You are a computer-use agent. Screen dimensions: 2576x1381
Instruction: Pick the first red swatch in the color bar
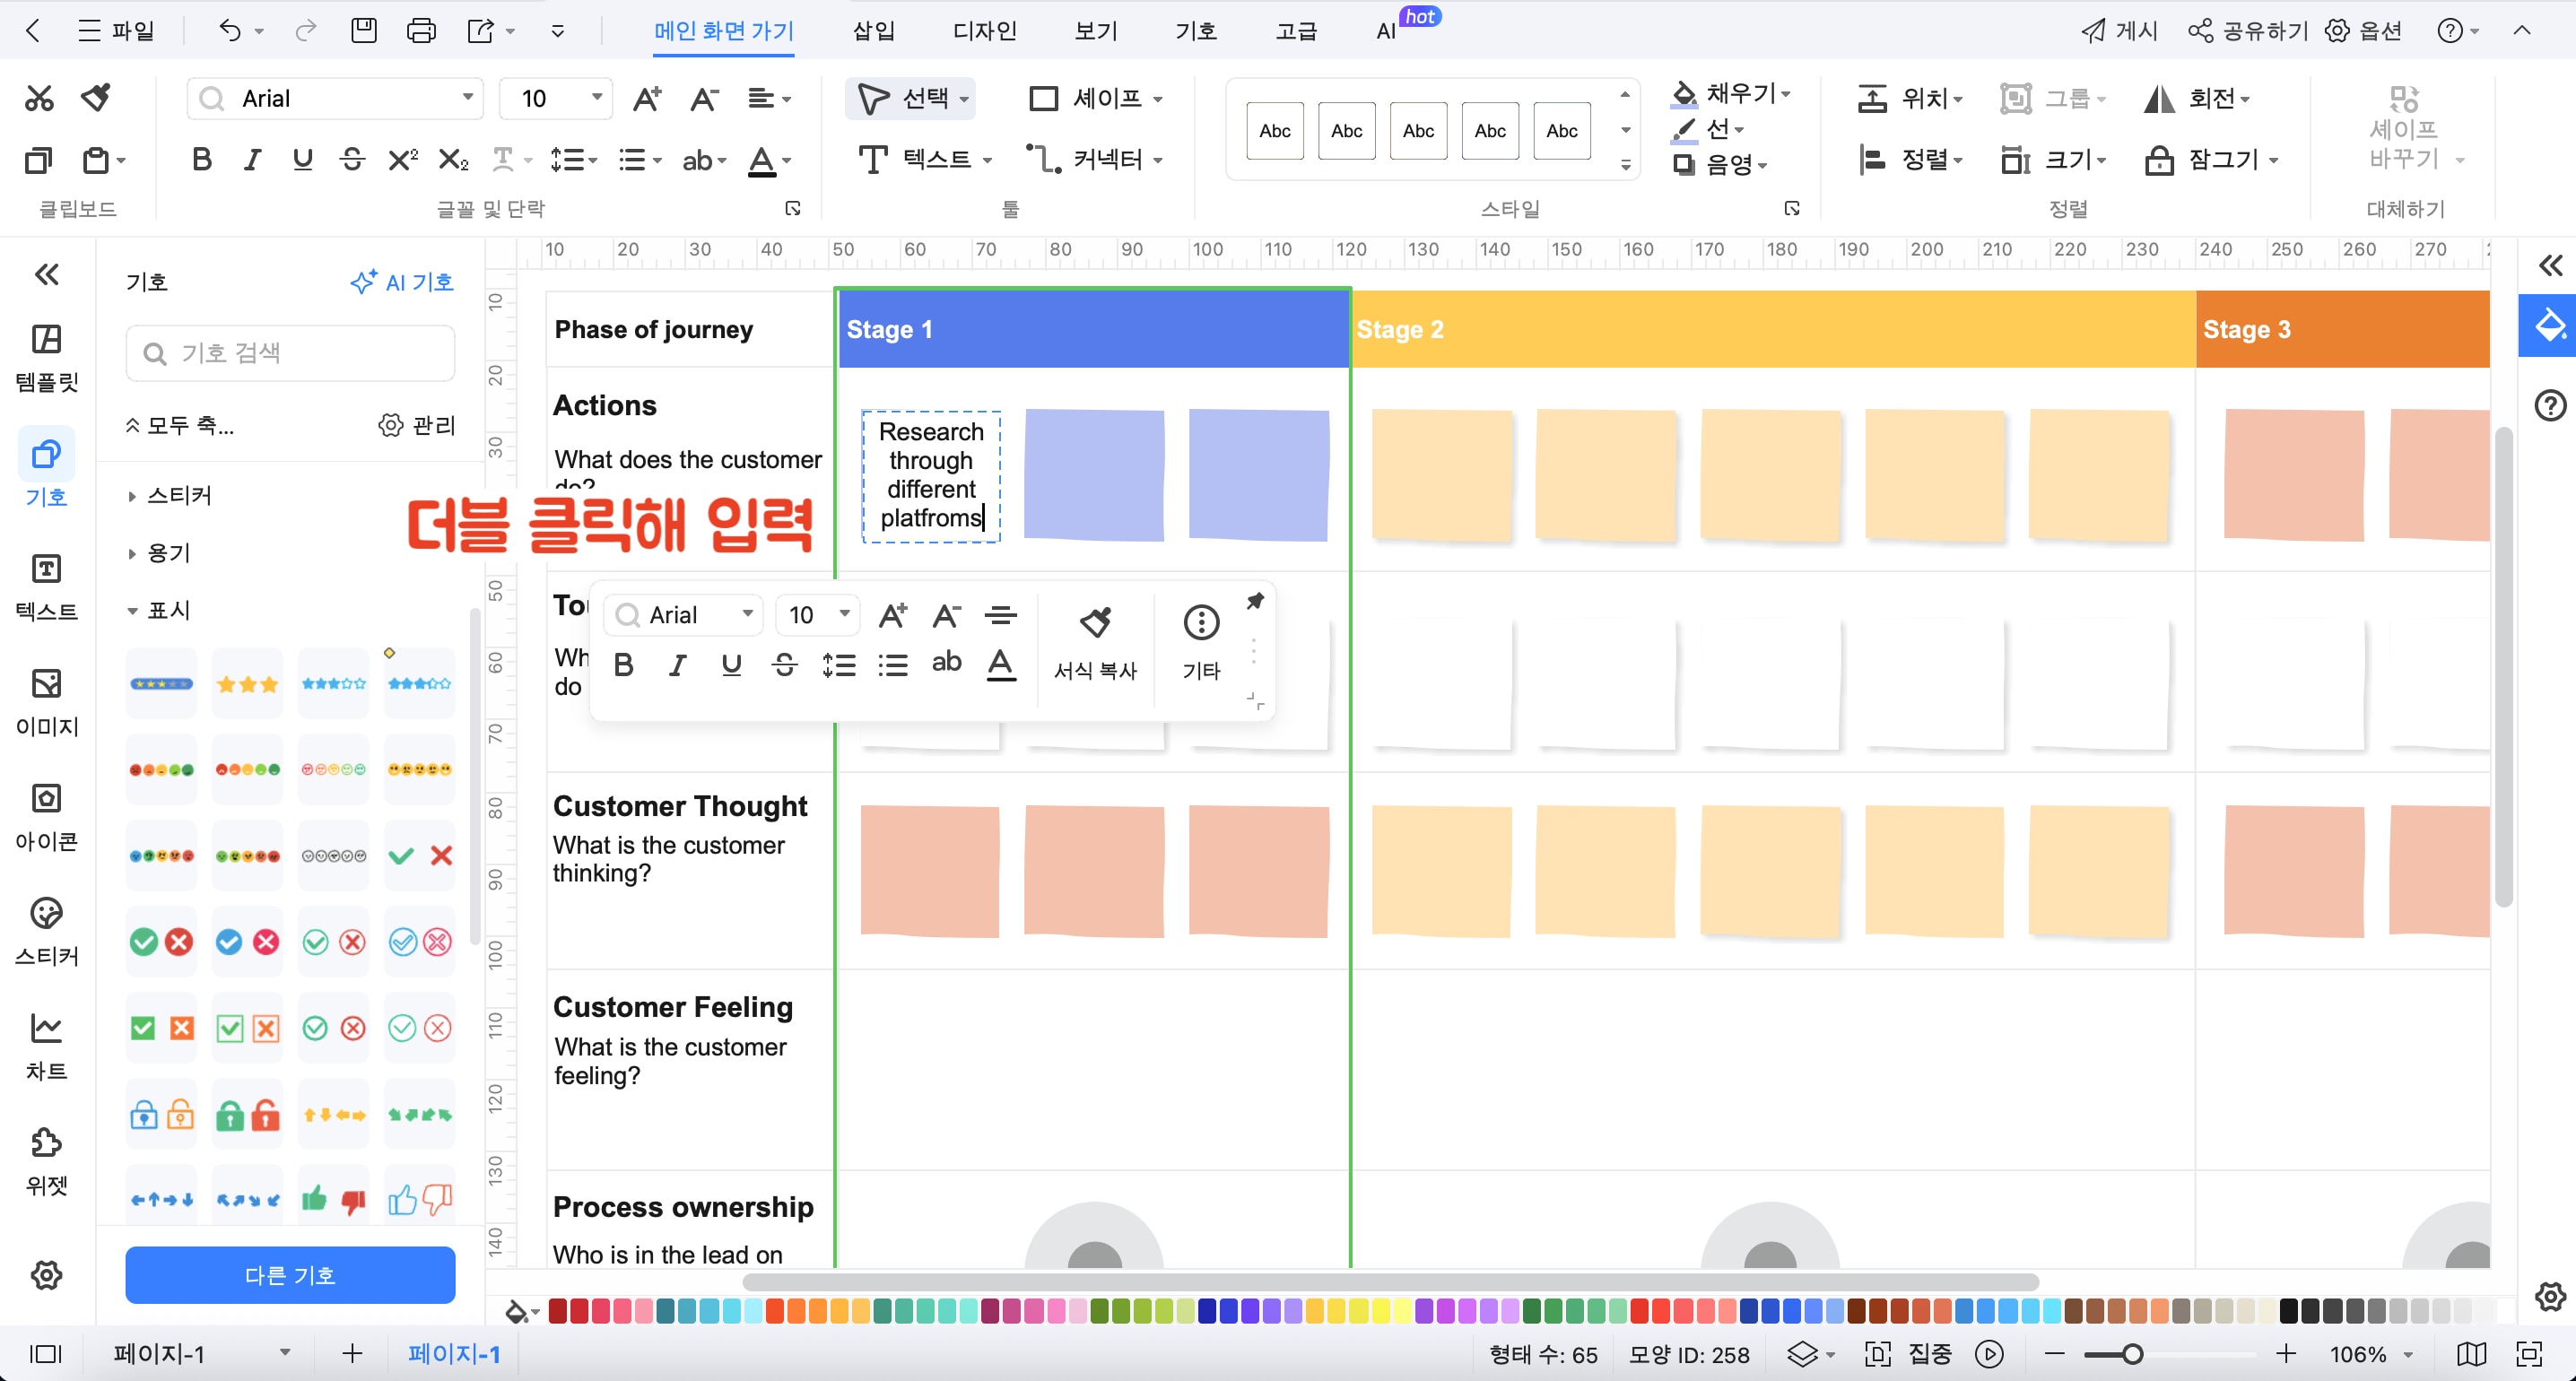(558, 1310)
